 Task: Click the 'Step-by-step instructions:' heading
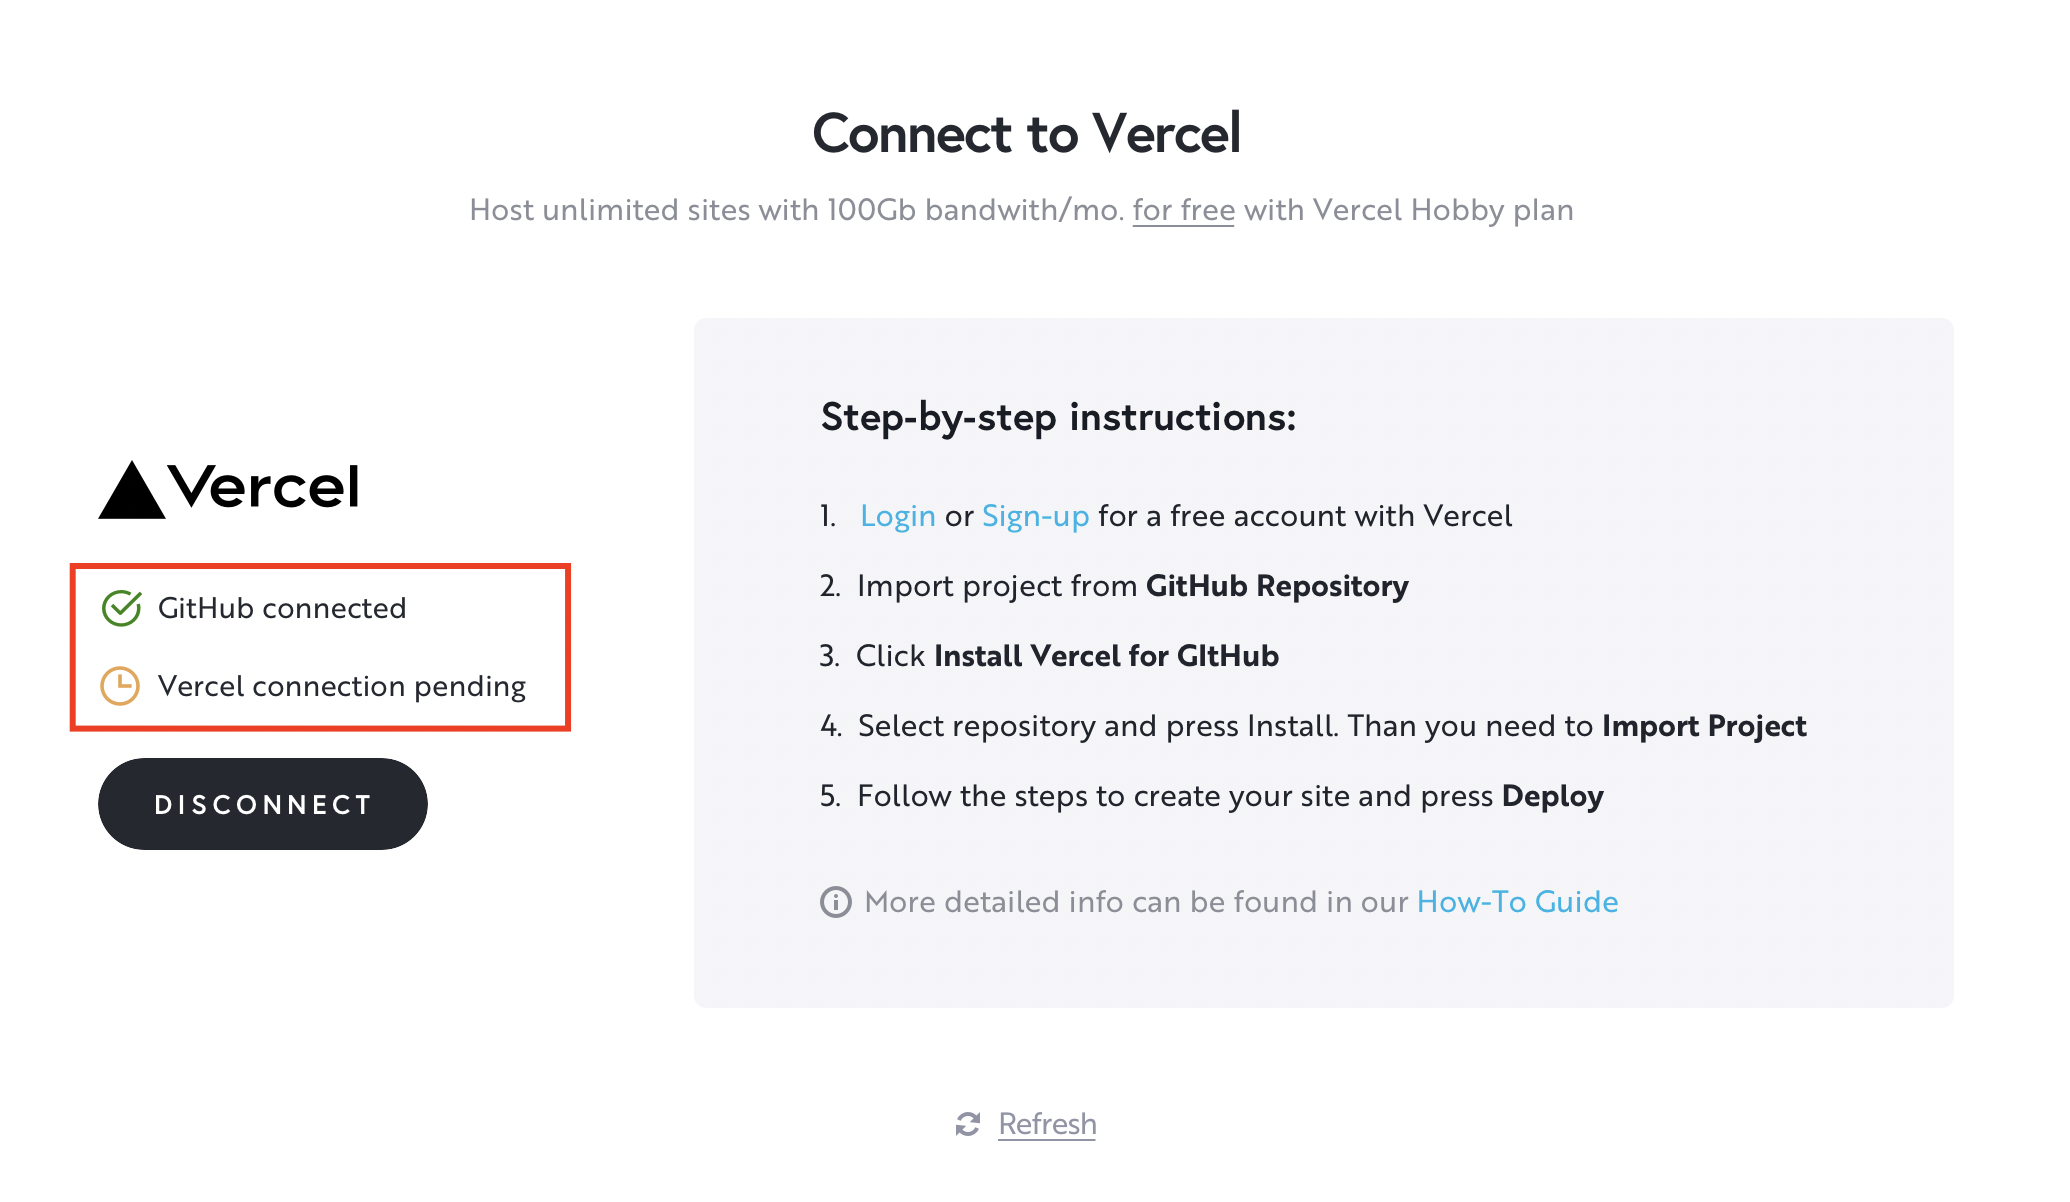pos(1058,417)
